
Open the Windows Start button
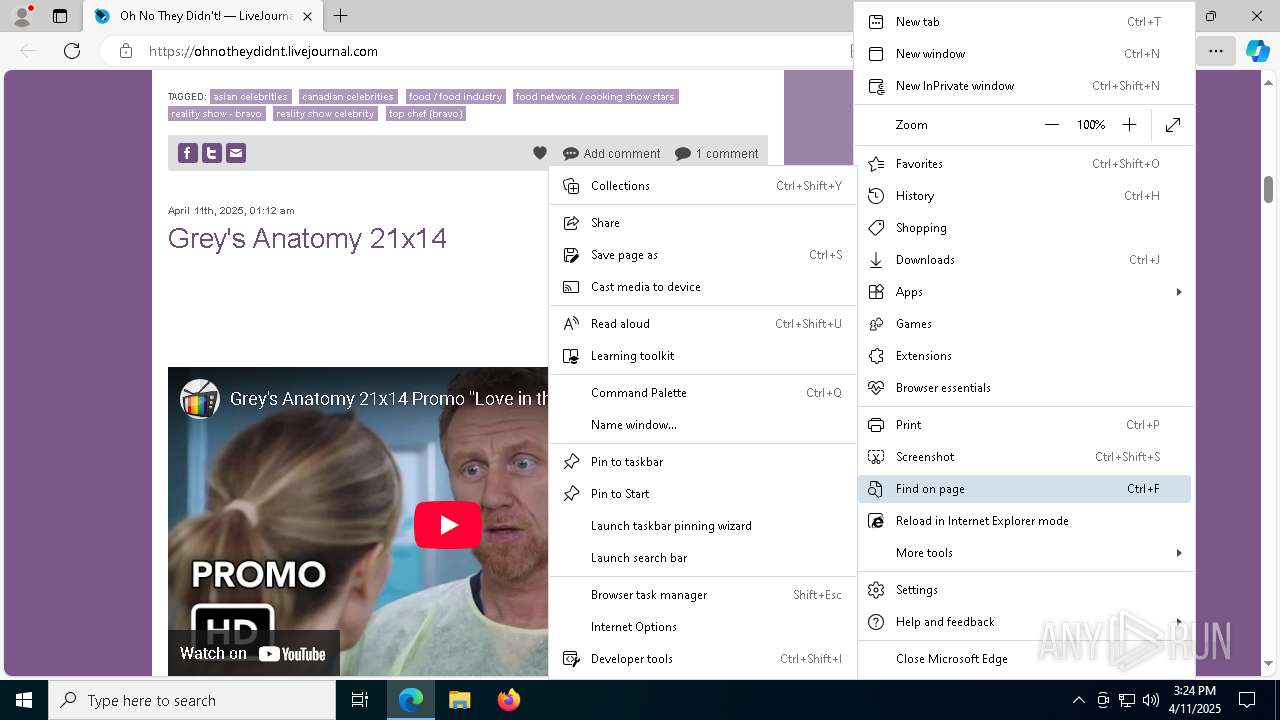pos(24,700)
